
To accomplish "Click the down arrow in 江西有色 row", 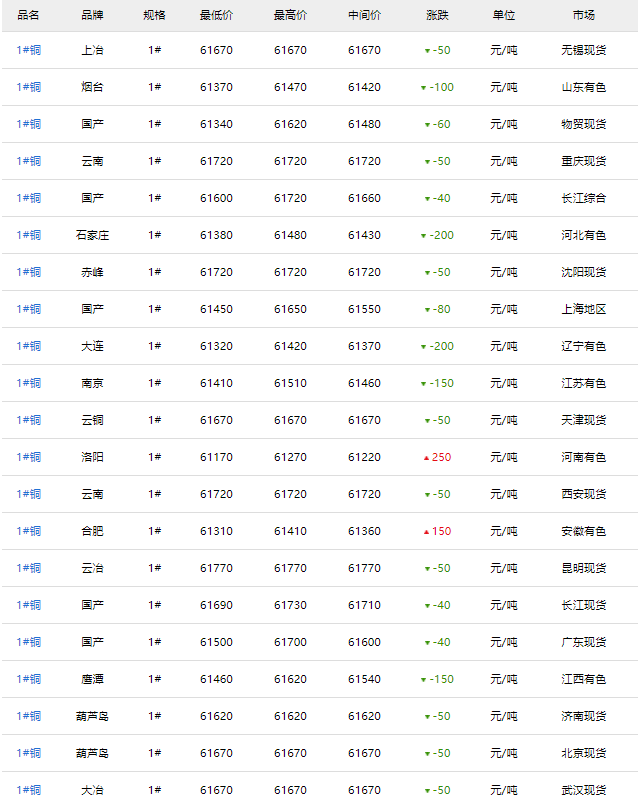I will click(x=424, y=680).
